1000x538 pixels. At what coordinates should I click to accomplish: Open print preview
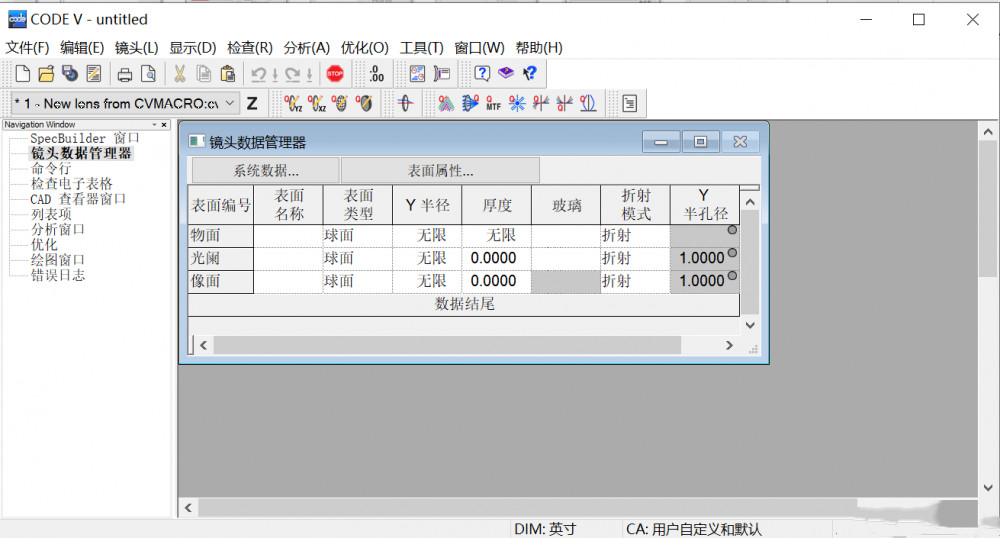click(x=148, y=74)
